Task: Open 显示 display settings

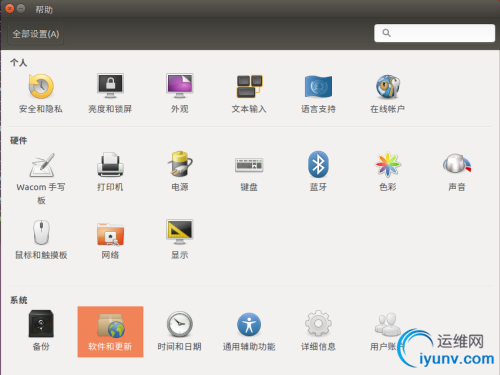Action: coord(180,240)
